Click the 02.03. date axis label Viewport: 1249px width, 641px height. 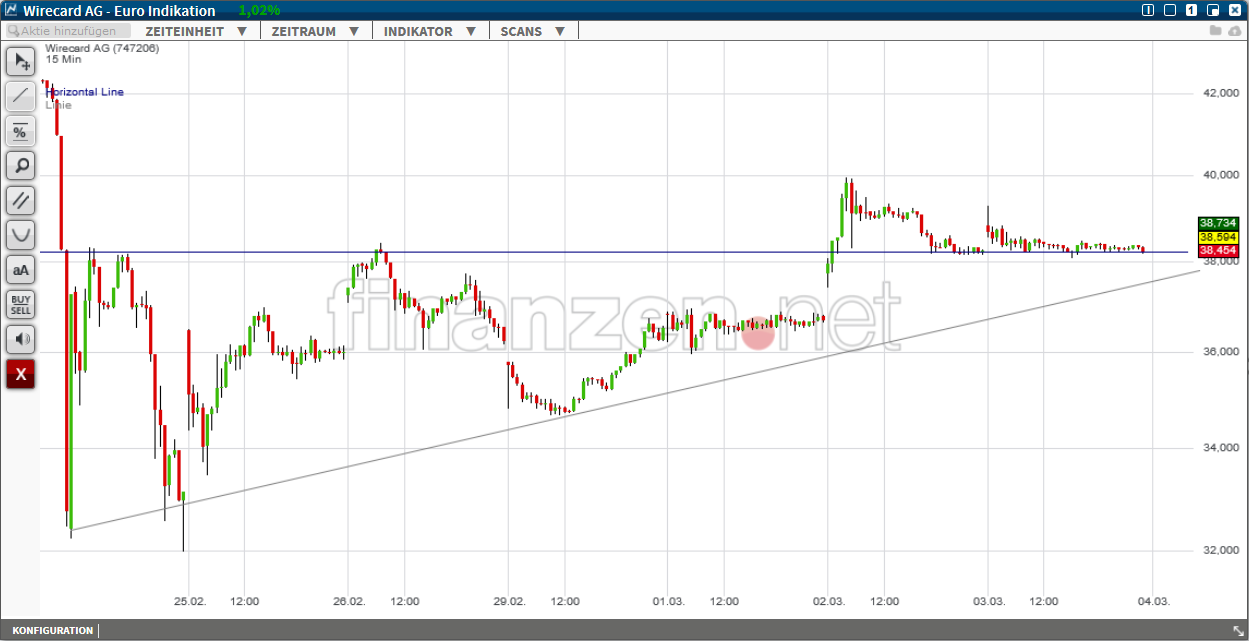coord(829,601)
